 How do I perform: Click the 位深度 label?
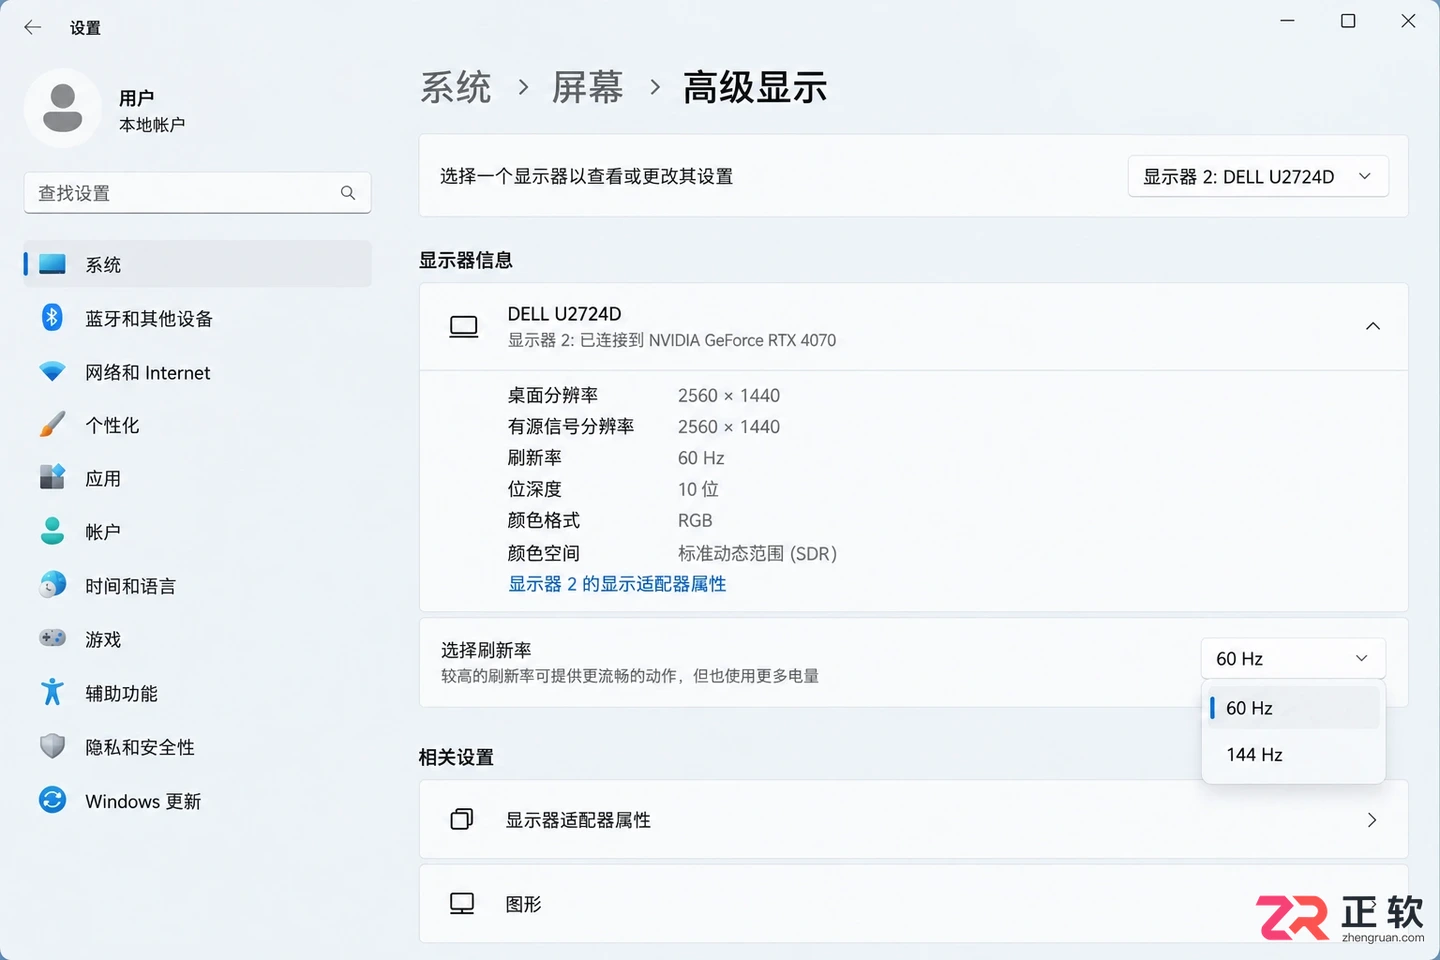[535, 489]
